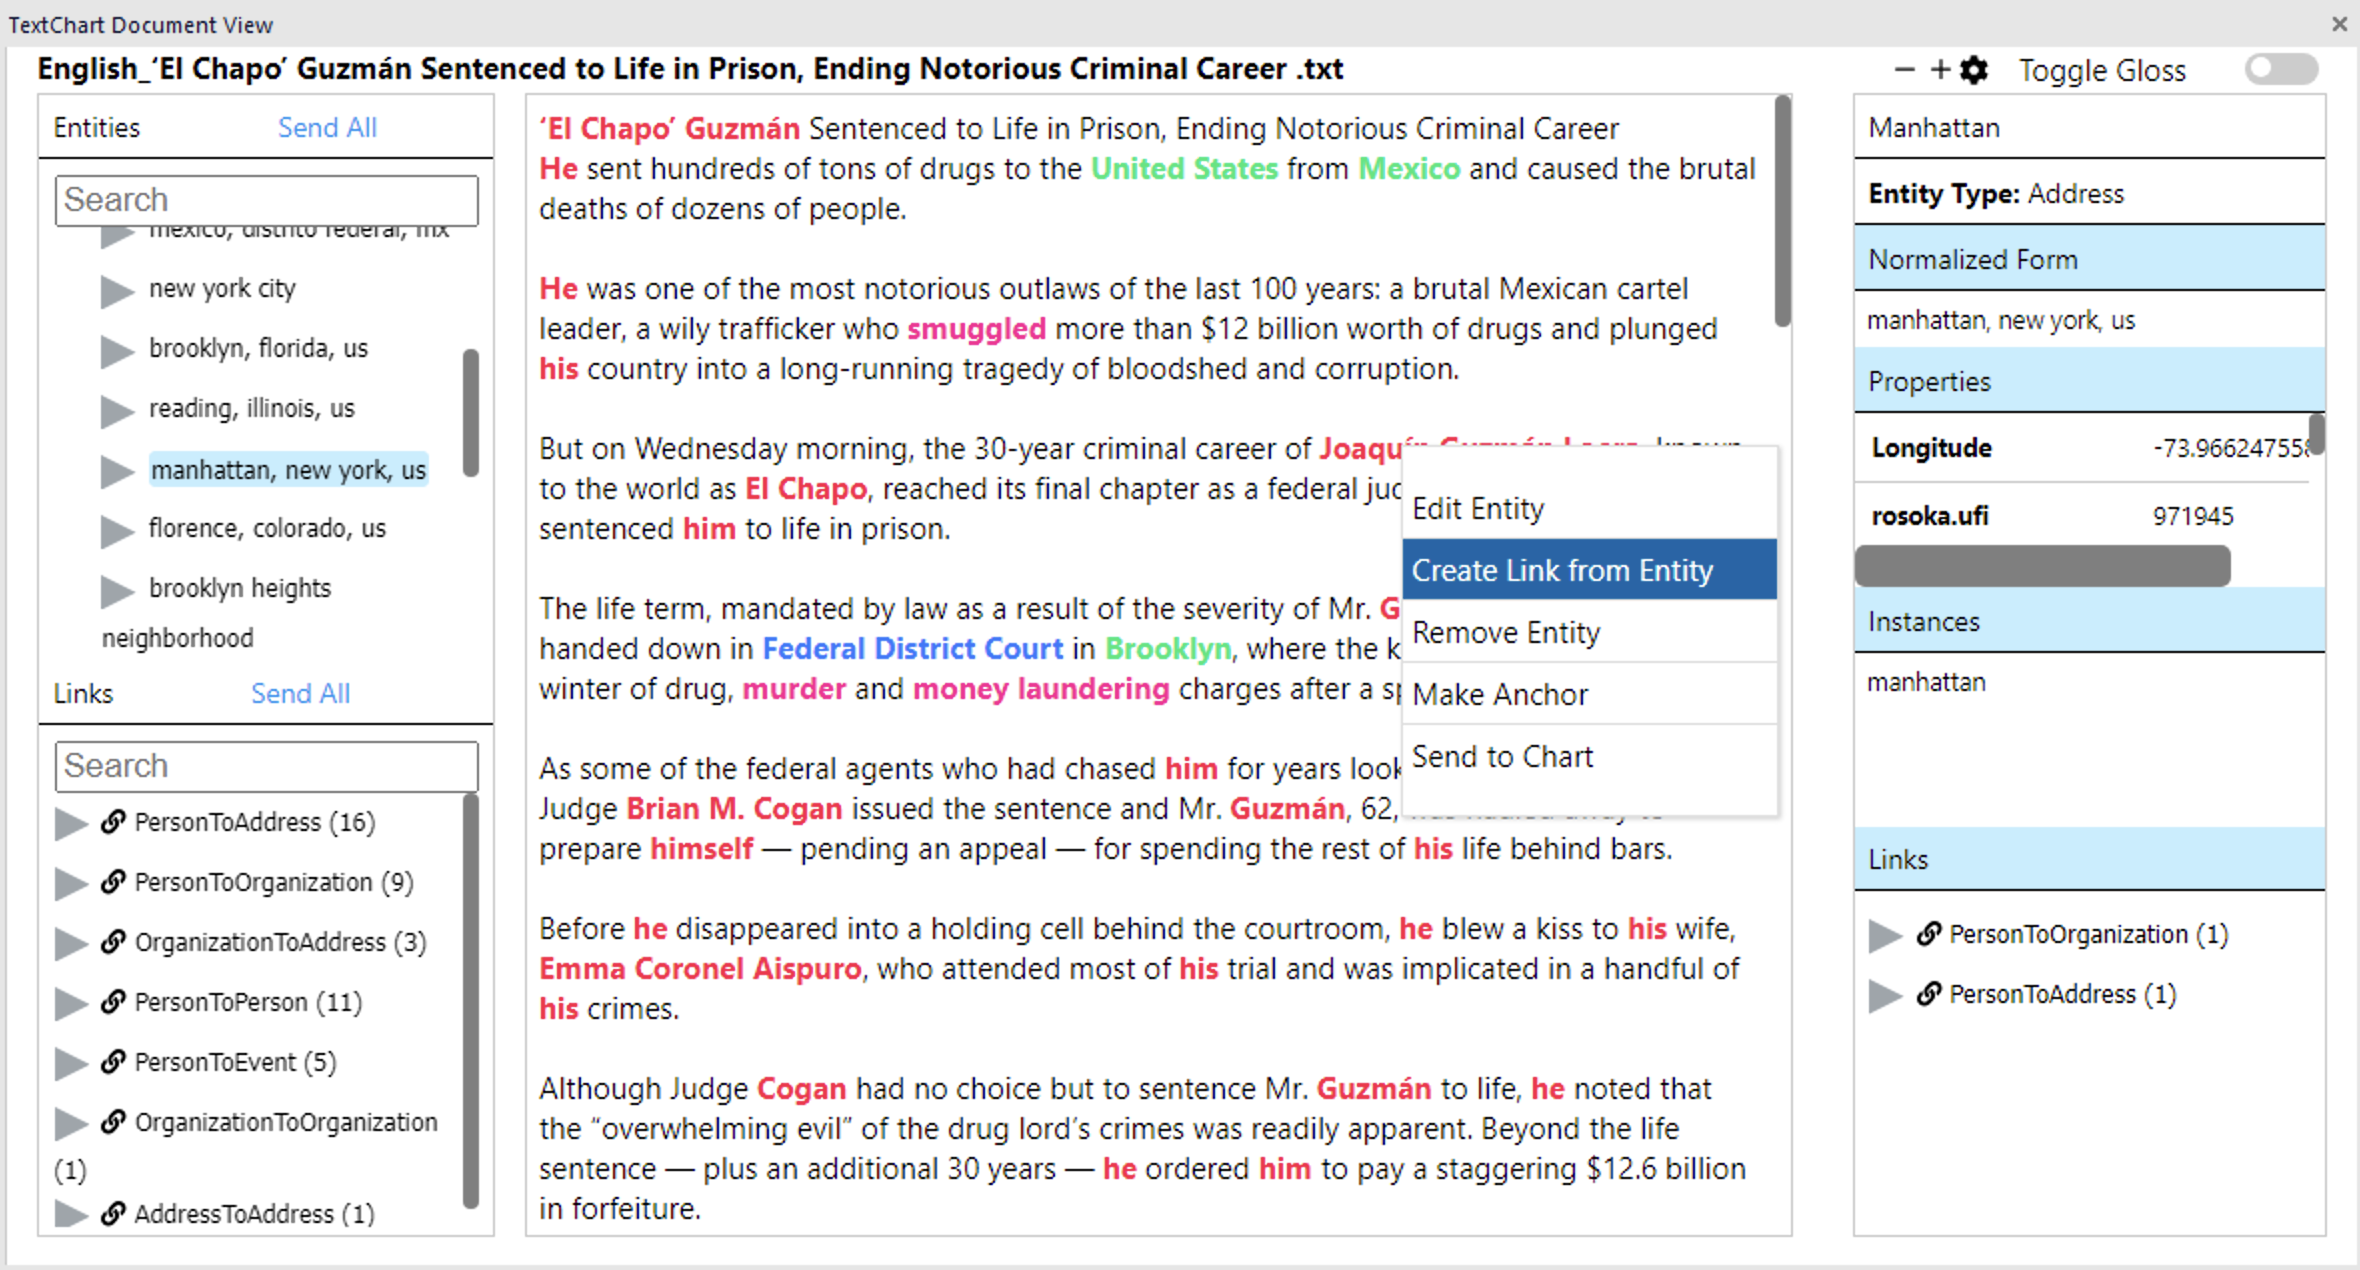Image resolution: width=2360 pixels, height=1270 pixels.
Task: Click highlighted entity 'Federal District Court'
Action: click(912, 649)
